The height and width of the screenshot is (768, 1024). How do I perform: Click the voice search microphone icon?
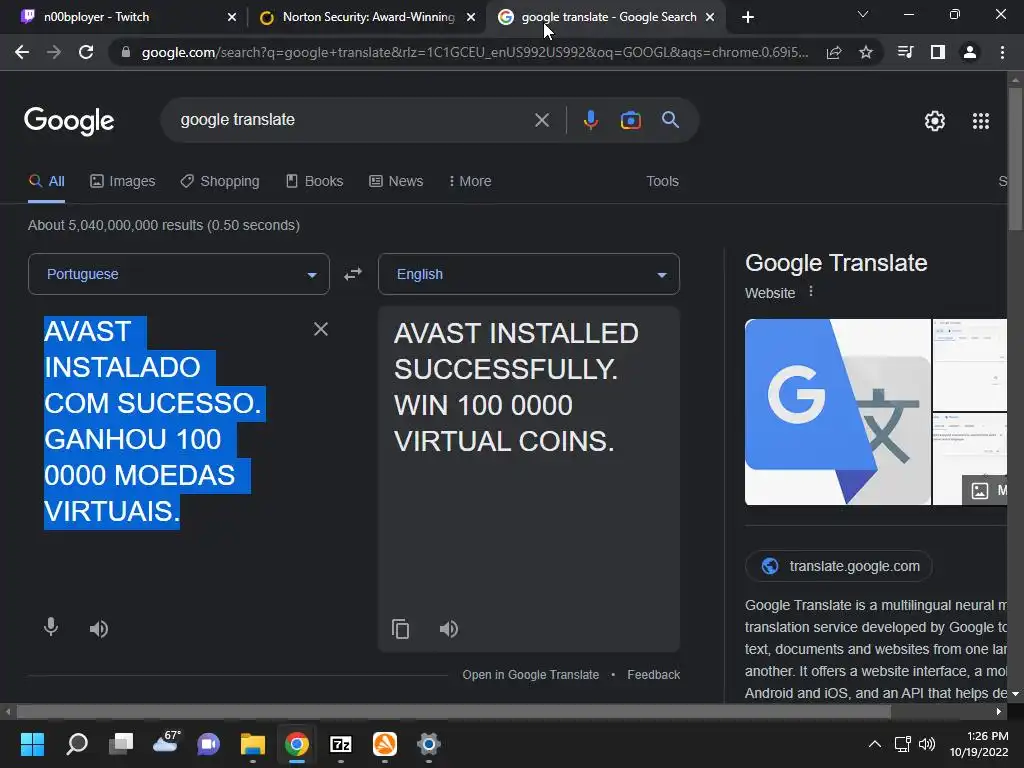coord(590,120)
